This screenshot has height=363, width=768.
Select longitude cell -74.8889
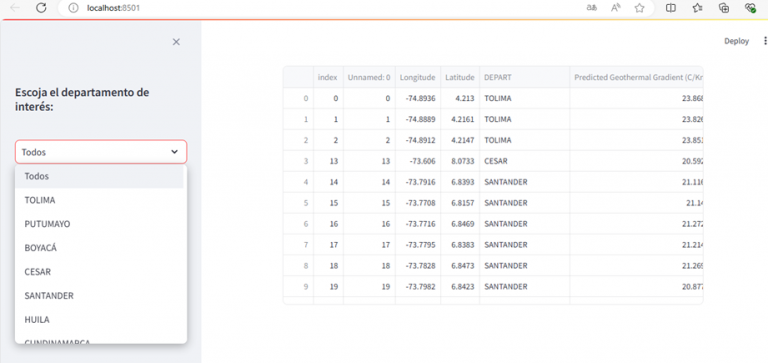pos(418,120)
